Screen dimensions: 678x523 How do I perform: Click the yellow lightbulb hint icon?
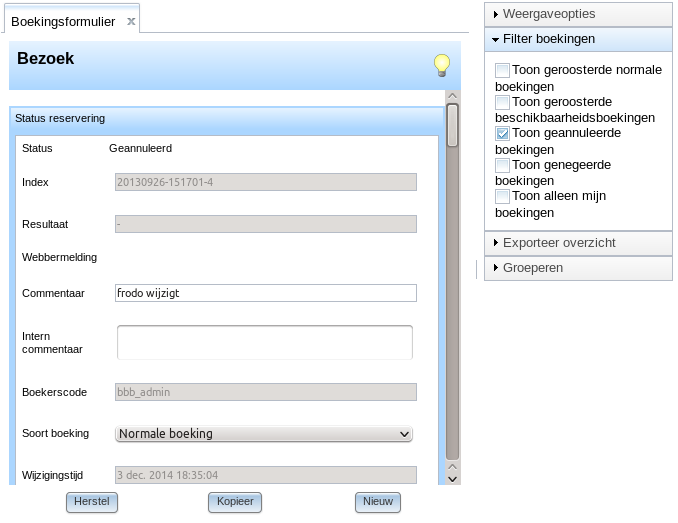point(441,65)
